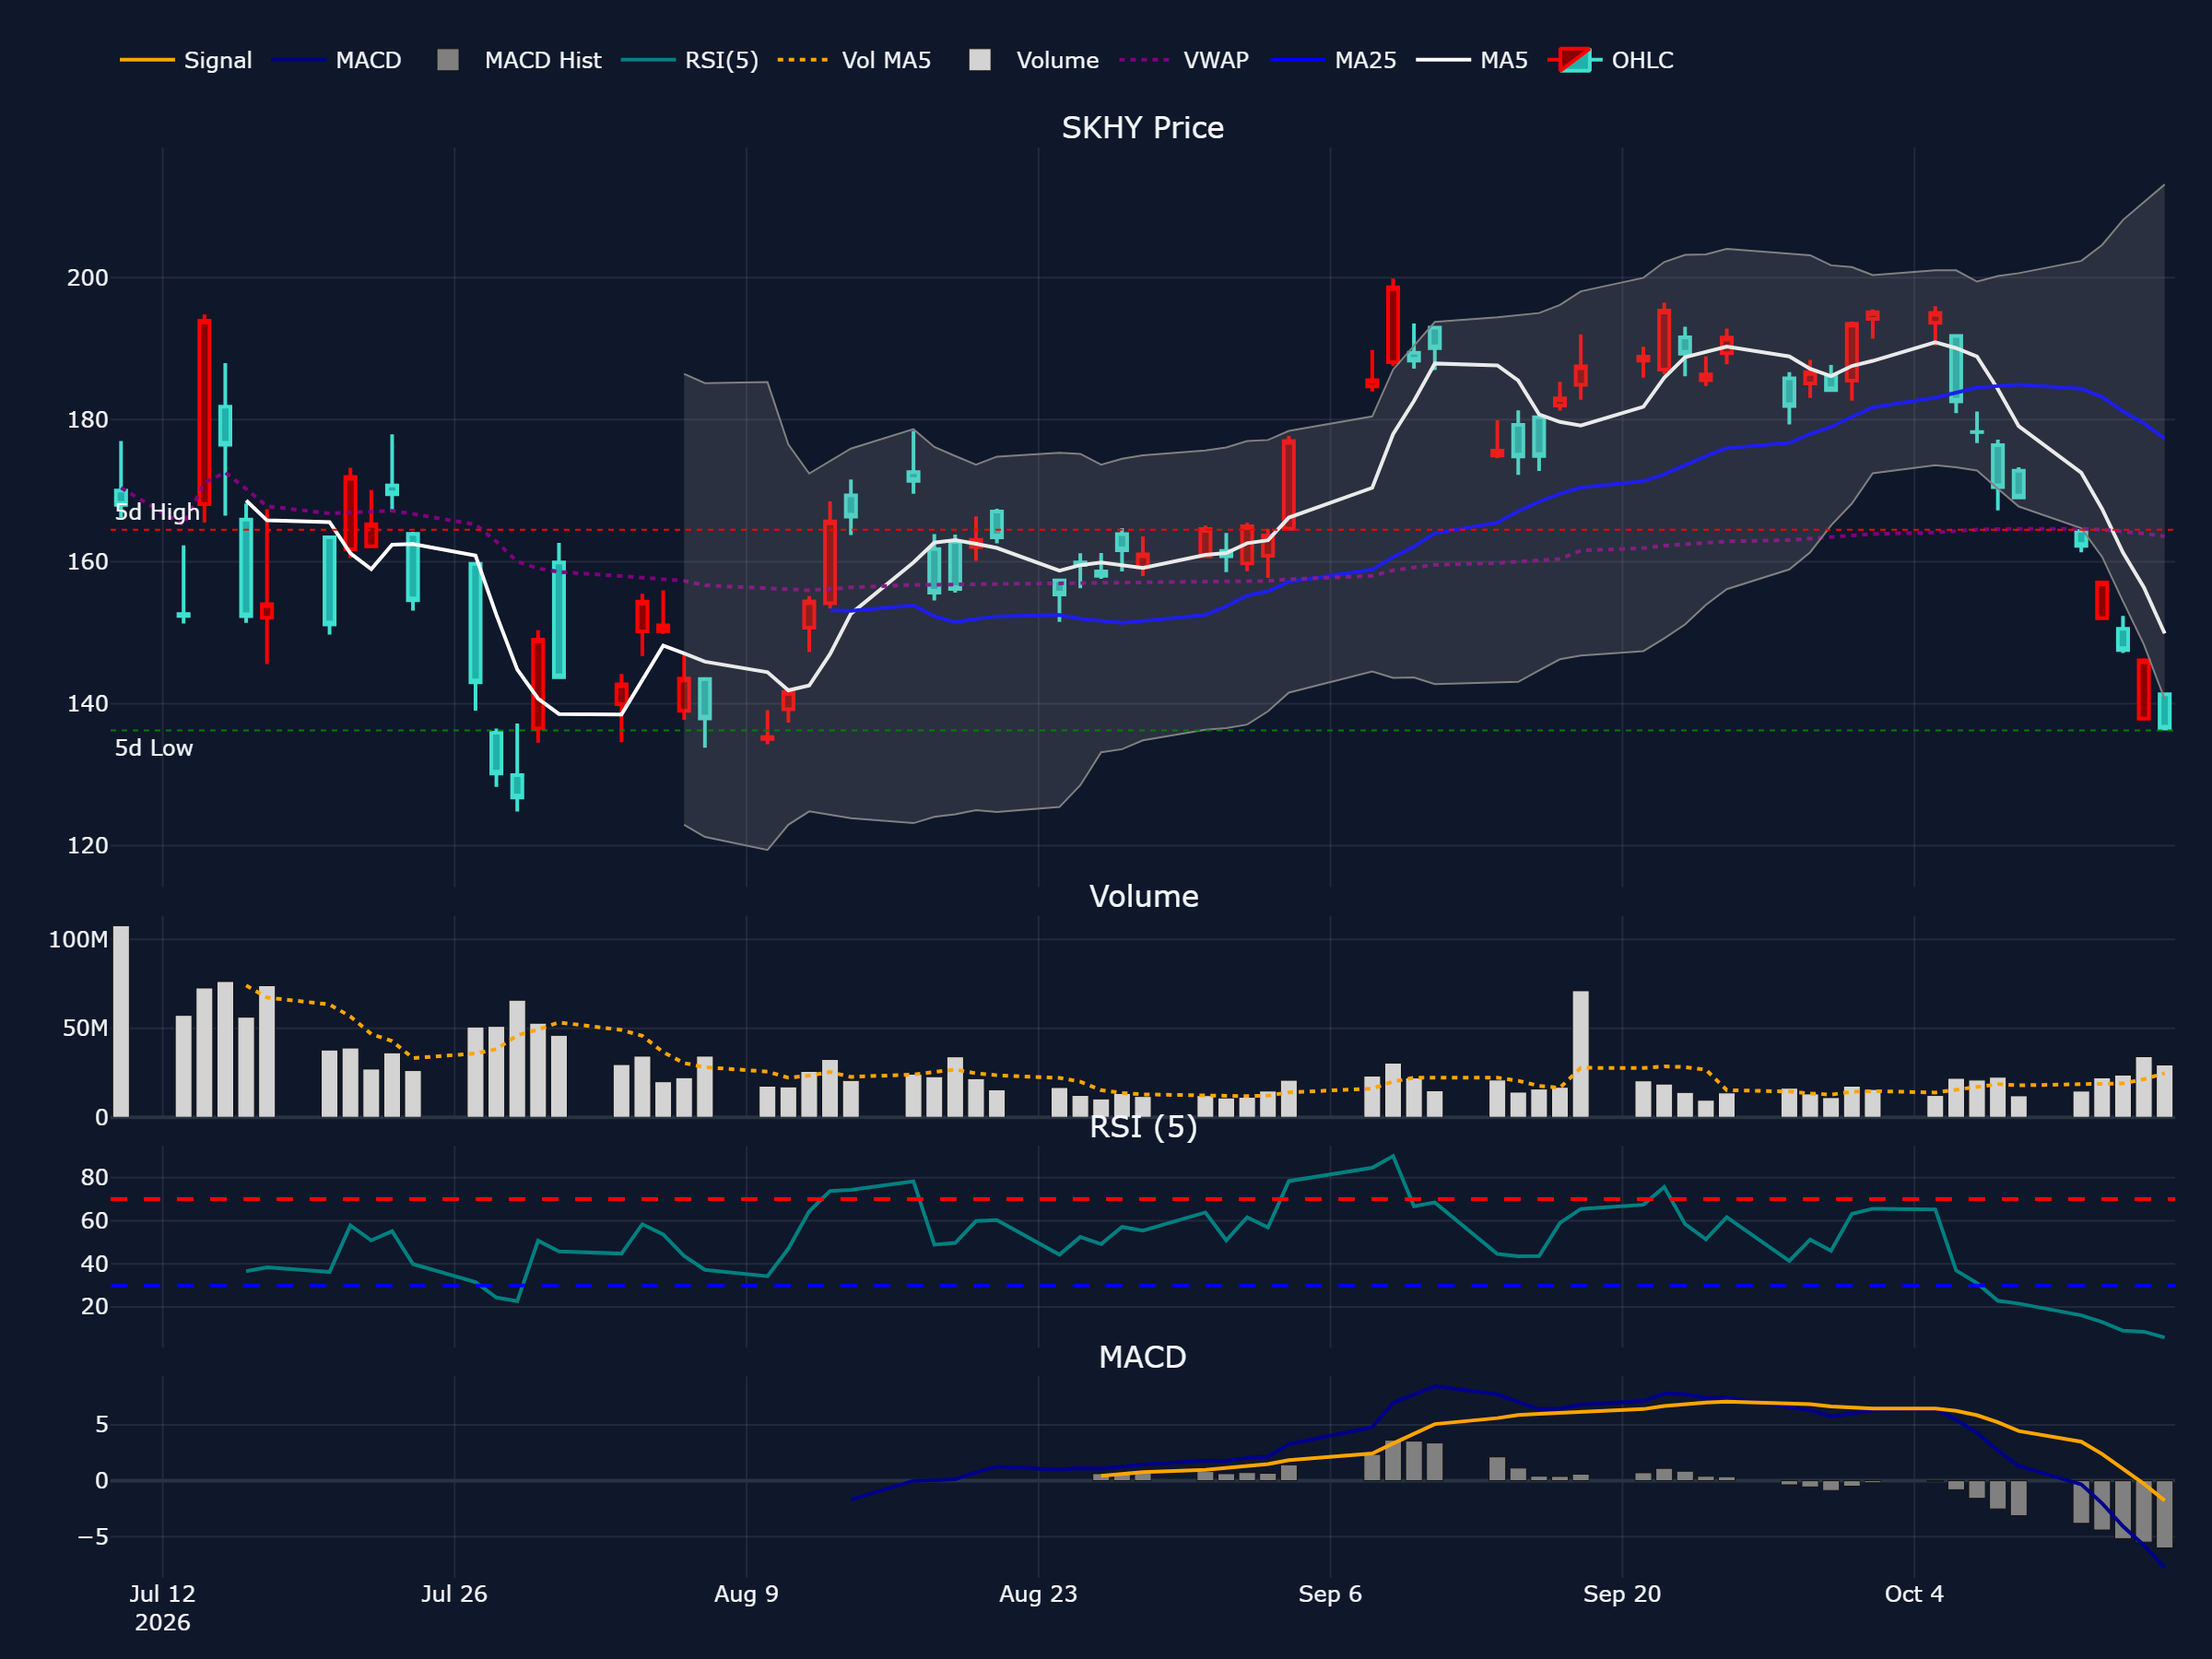2212x1659 pixels.
Task: Click the 5d High annotation label
Action: [157, 512]
